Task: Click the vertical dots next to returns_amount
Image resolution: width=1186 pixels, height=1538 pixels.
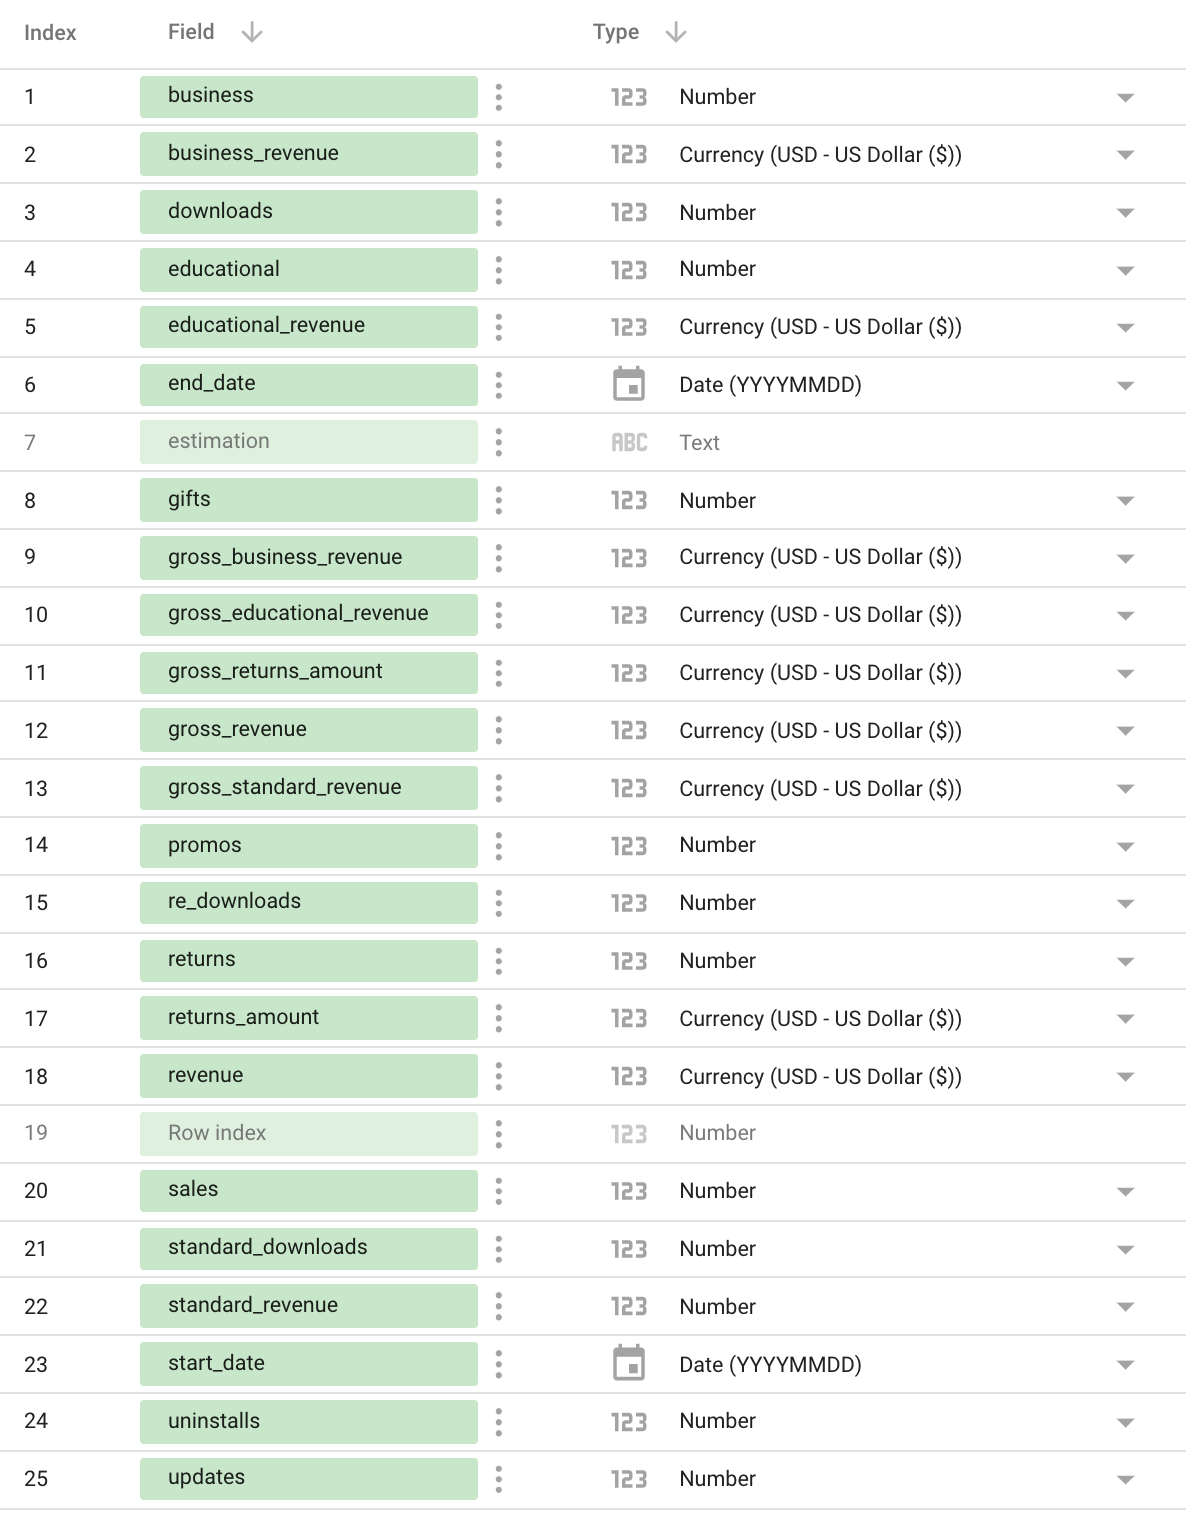Action: coord(499,1018)
